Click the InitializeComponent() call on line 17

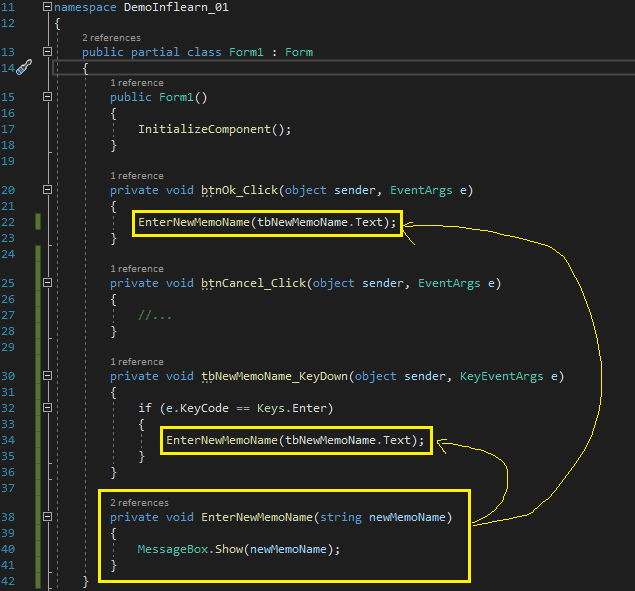tap(215, 129)
